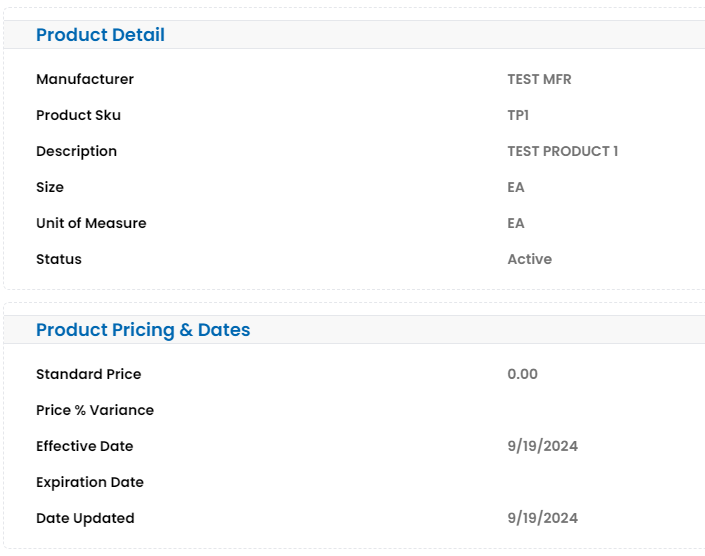Viewport: 705px width, 556px height.
Task: Click the Product Sku label
Action: [x=78, y=115]
